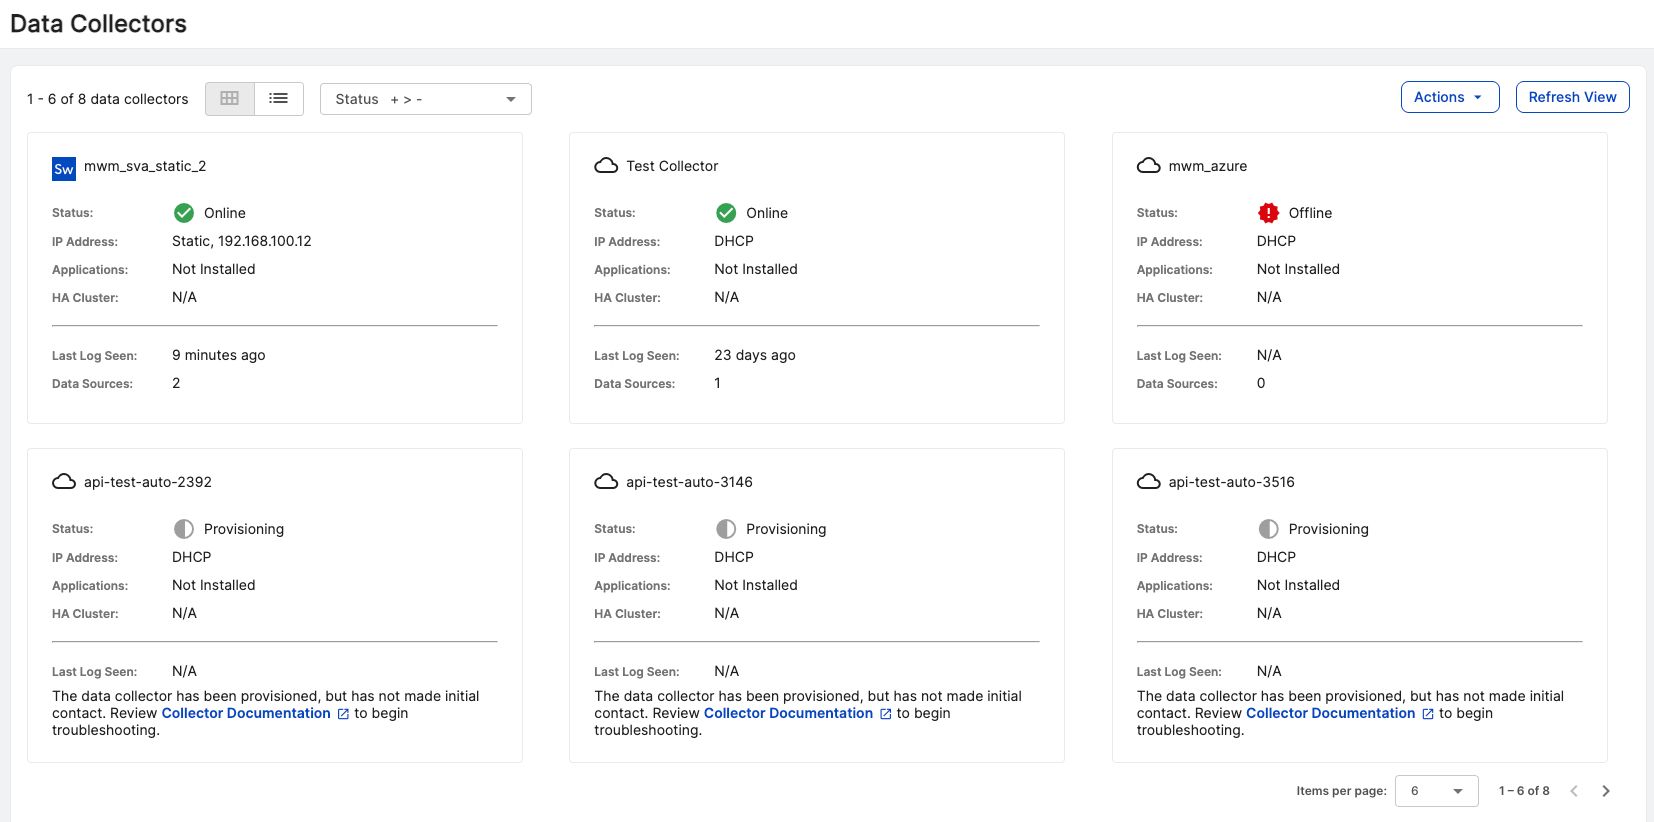Viewport: 1654px width, 822px height.
Task: Click the external-link icon in api-test-auto-3516 card
Action: click(x=1428, y=714)
